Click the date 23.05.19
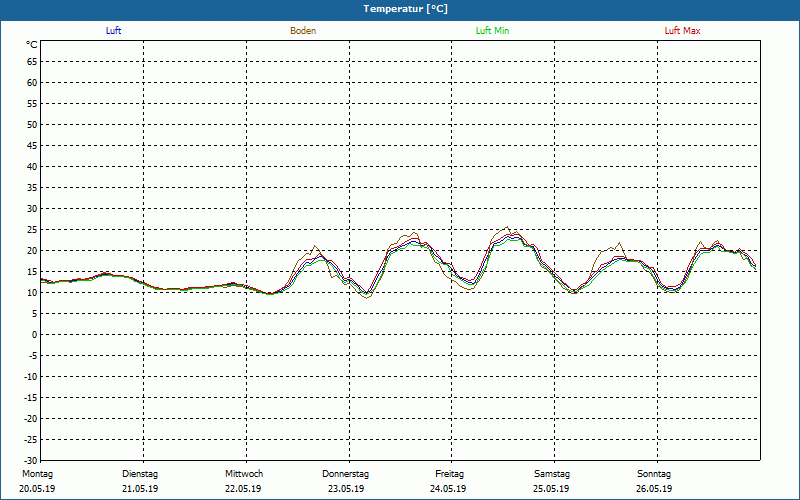 click(x=346, y=489)
